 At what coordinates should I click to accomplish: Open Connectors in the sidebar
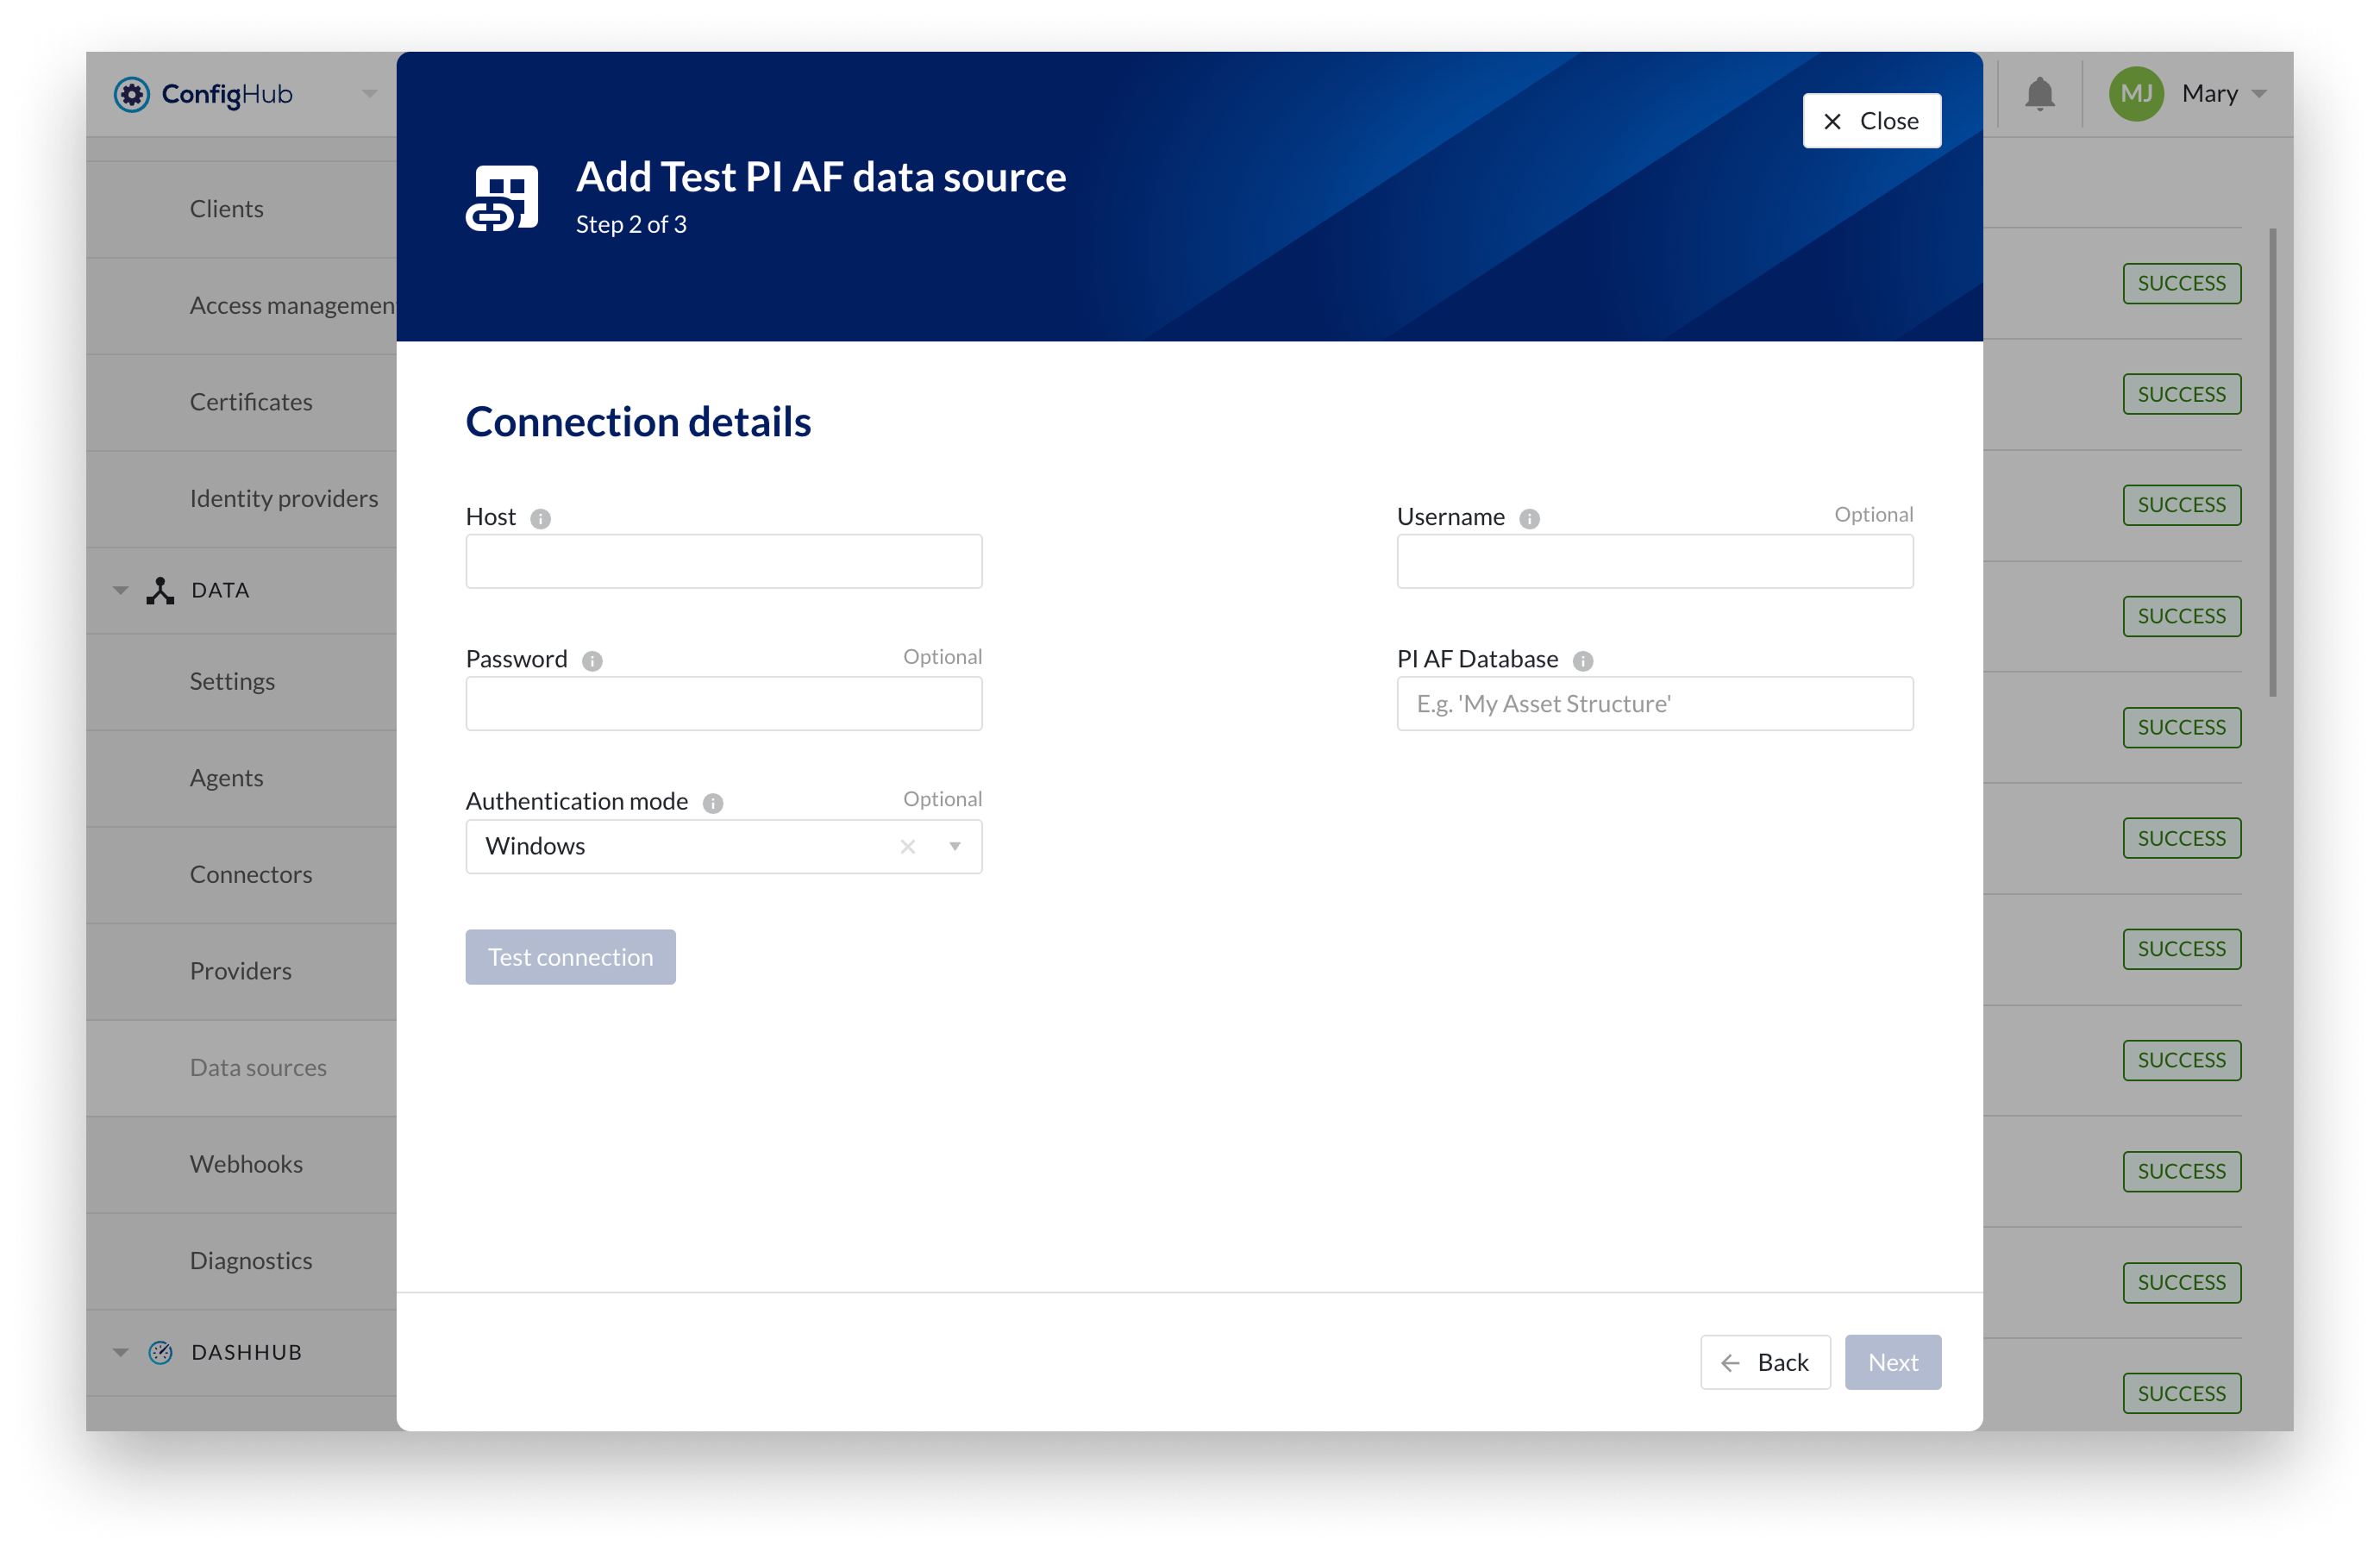pos(251,874)
